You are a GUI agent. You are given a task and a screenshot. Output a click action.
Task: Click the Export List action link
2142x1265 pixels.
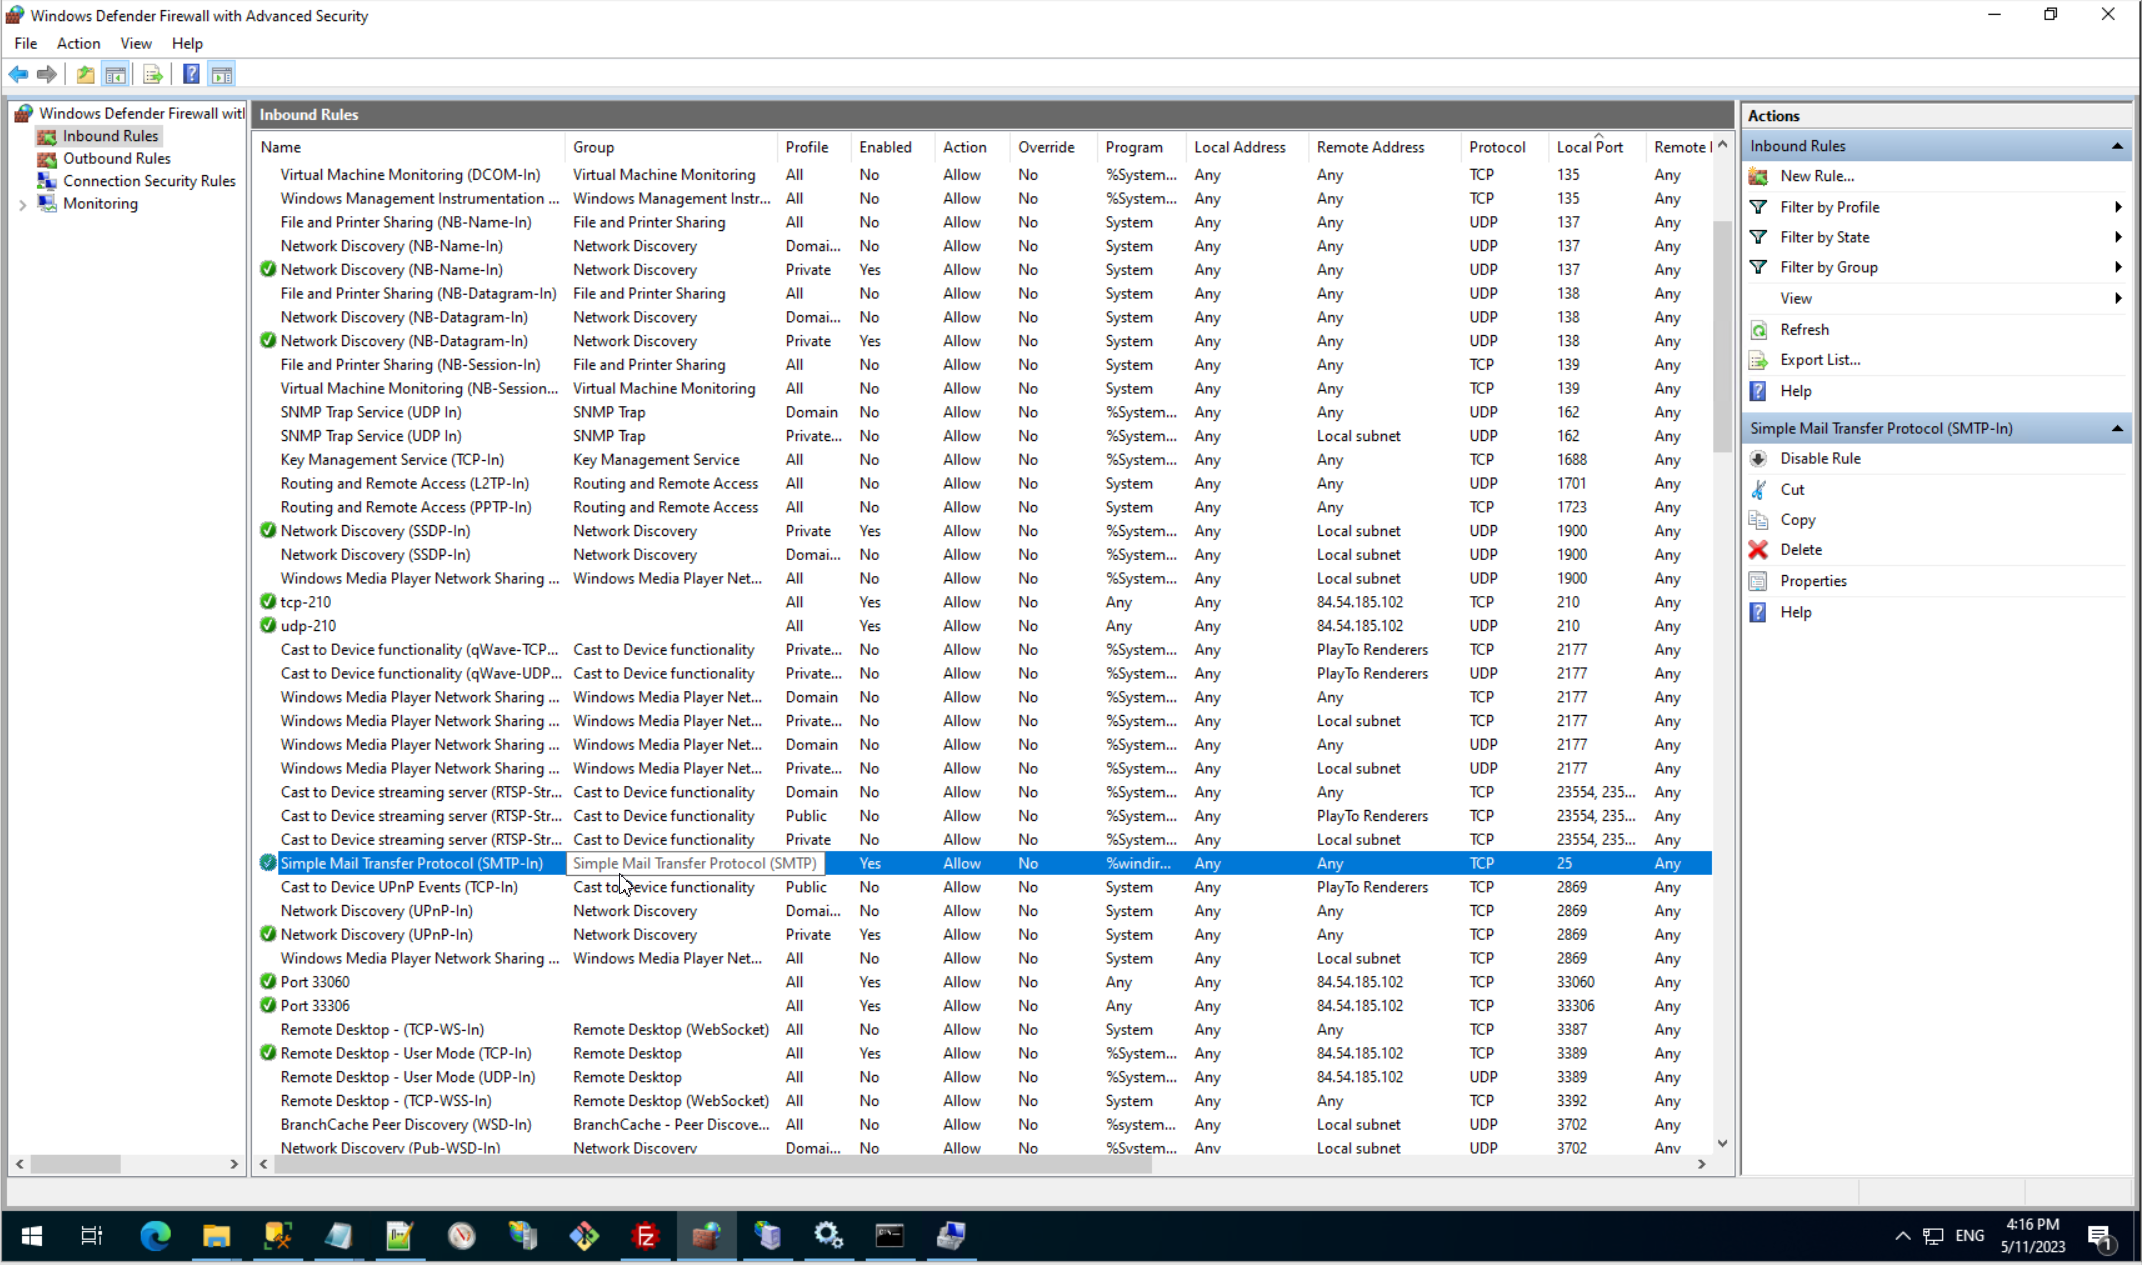[1819, 360]
